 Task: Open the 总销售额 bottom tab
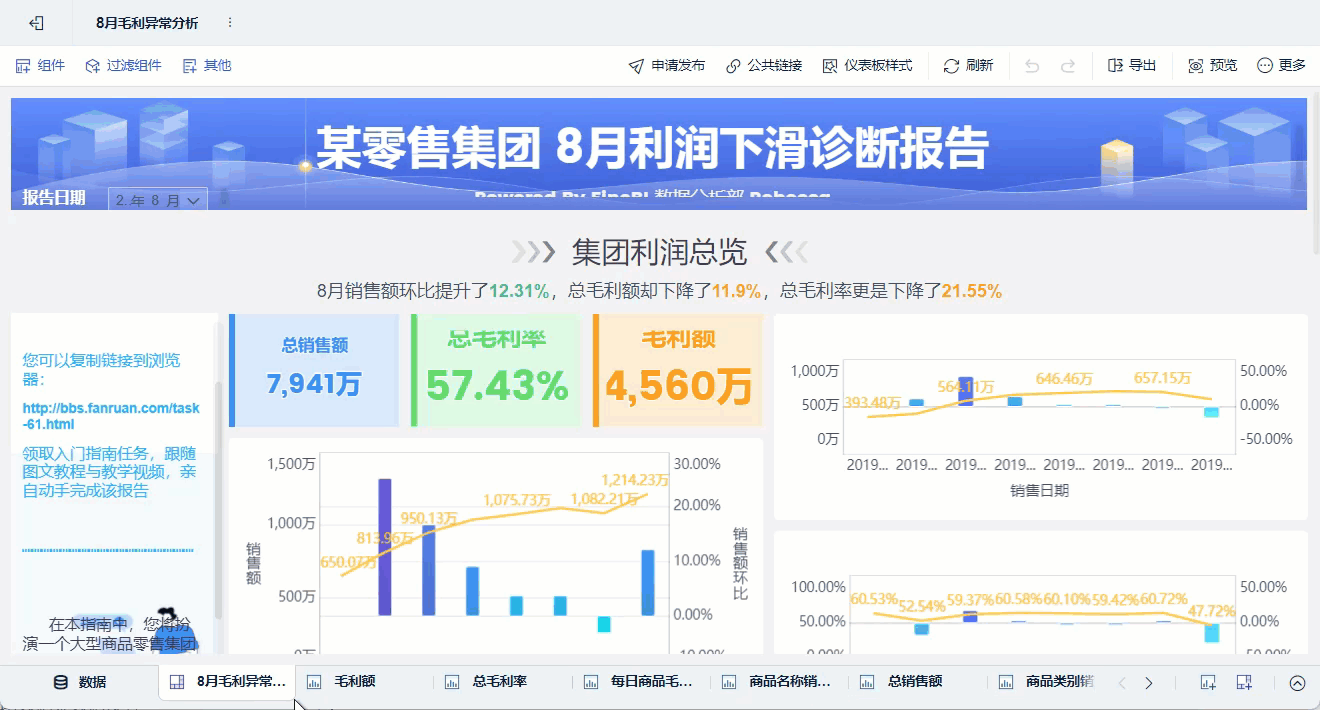903,682
